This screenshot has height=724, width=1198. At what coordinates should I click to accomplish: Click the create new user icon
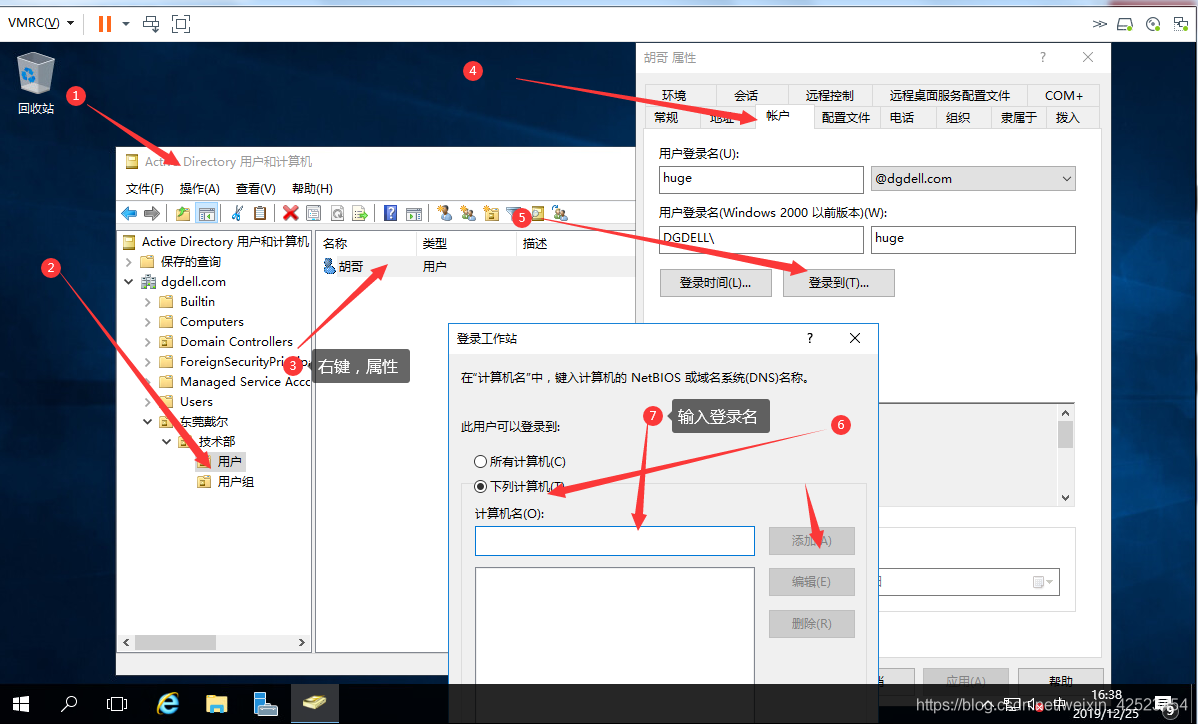pyautogui.click(x=445, y=213)
